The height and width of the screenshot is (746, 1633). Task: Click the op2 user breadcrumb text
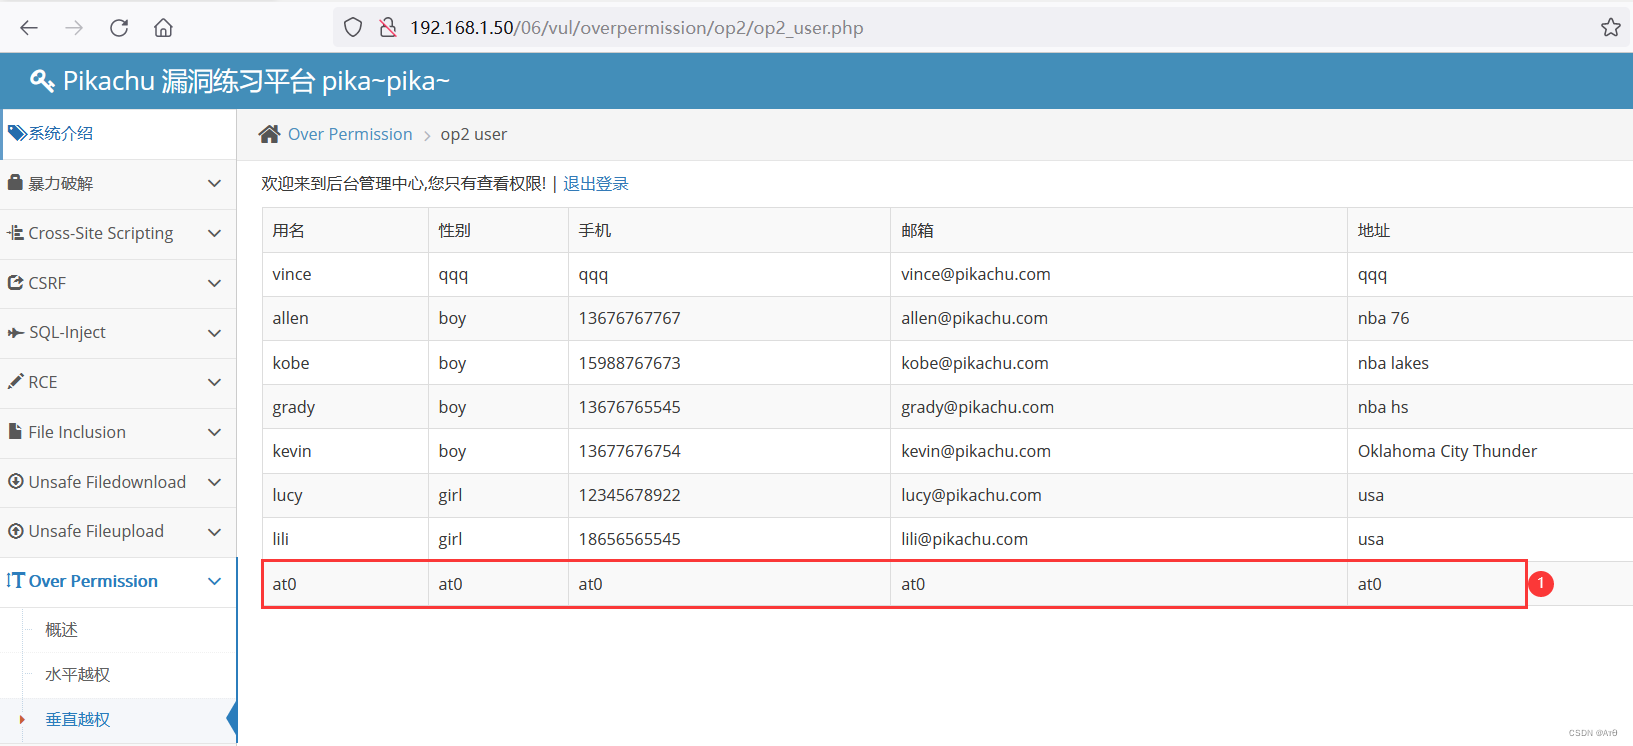(474, 134)
